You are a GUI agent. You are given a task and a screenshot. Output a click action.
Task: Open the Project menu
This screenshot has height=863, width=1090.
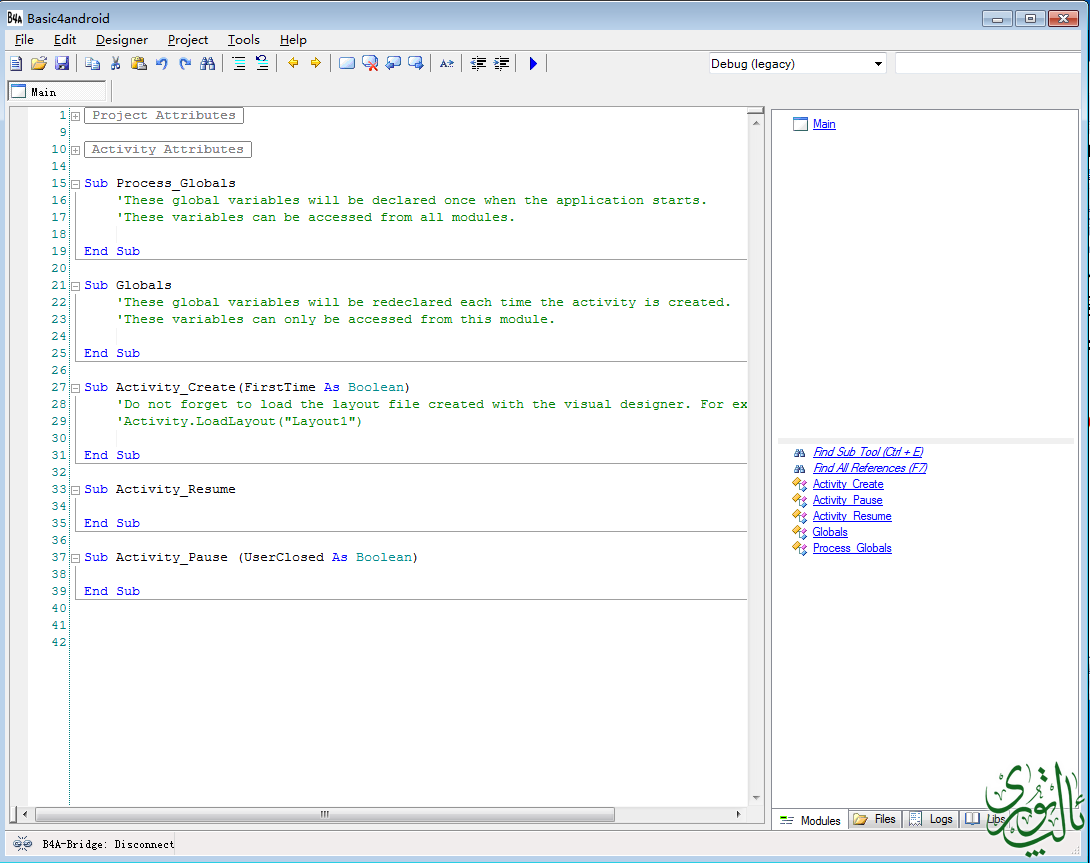tap(188, 40)
